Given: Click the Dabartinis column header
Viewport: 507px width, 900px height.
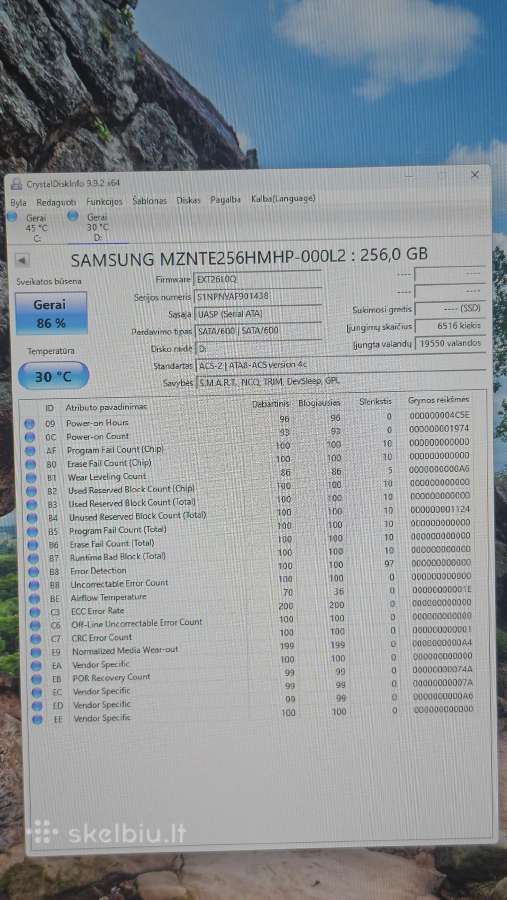Looking at the screenshot, I should click(x=271, y=404).
